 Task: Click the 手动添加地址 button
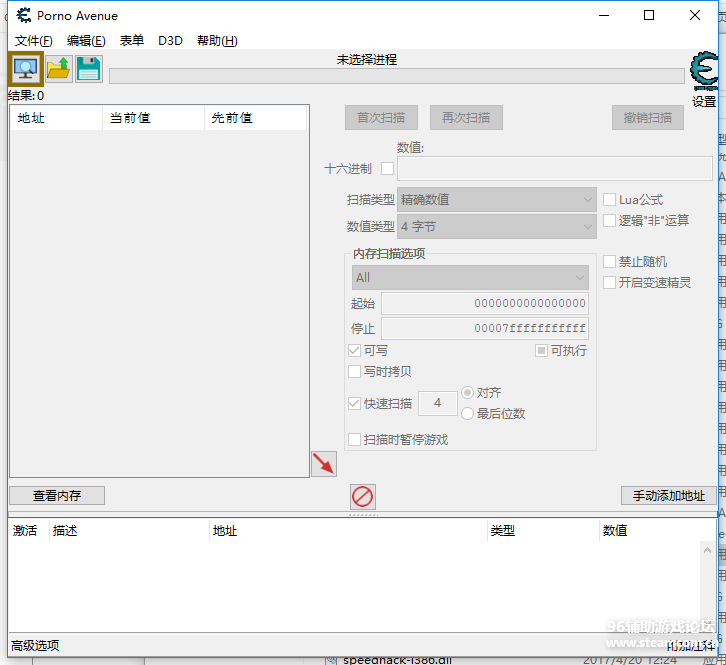(668, 496)
